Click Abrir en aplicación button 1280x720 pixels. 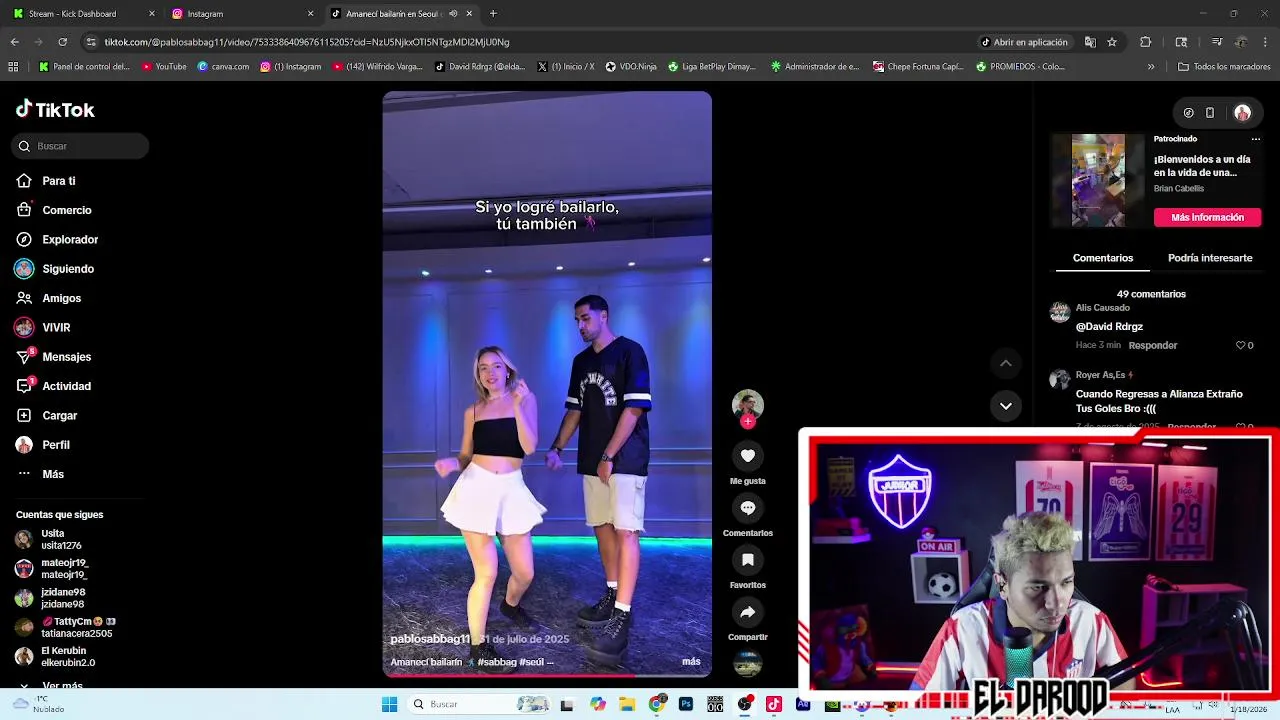pyautogui.click(x=1024, y=42)
